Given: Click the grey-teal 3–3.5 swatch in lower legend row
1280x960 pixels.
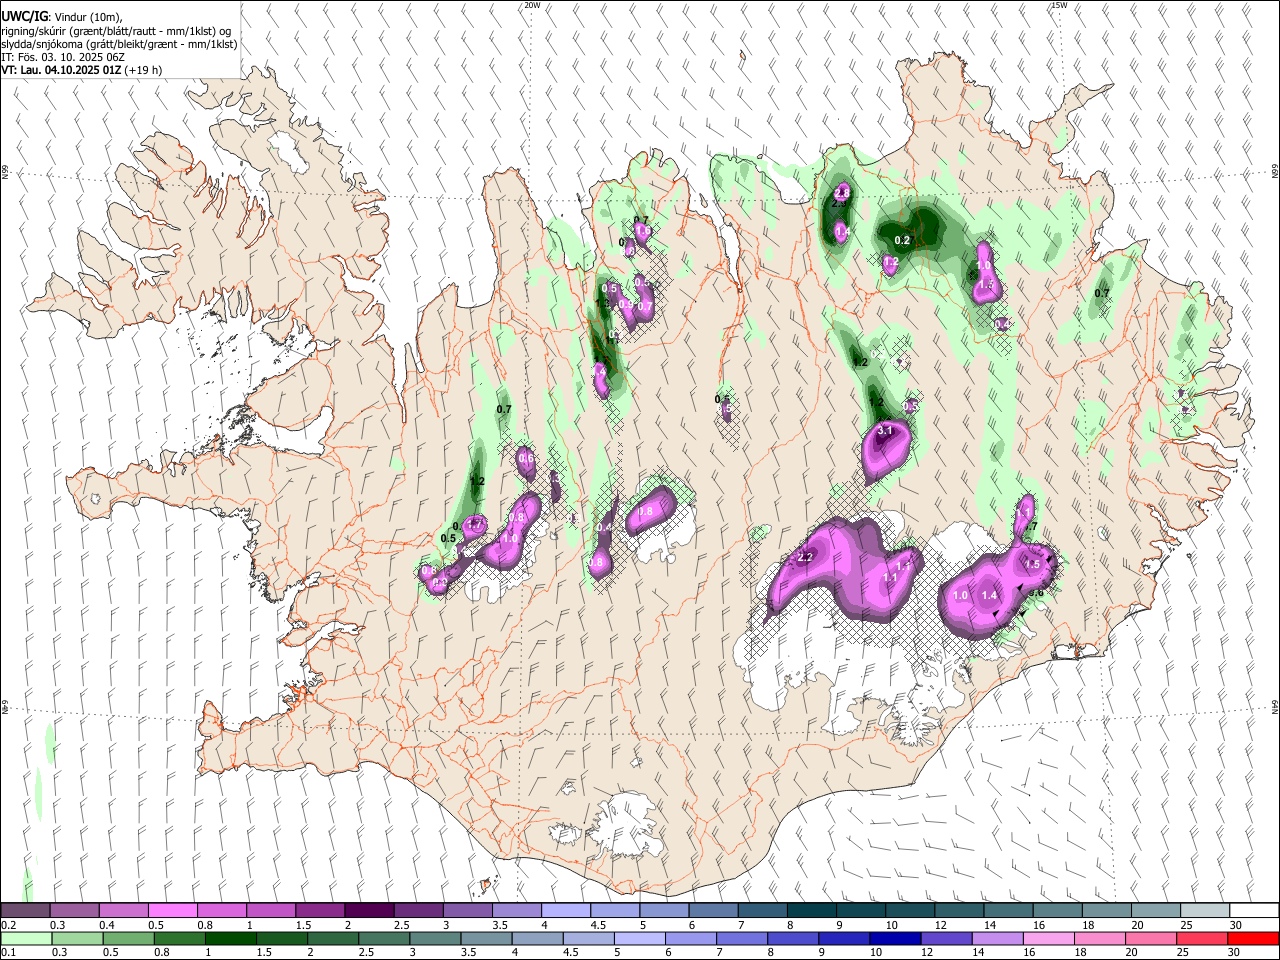Looking at the screenshot, I should tap(436, 938).
